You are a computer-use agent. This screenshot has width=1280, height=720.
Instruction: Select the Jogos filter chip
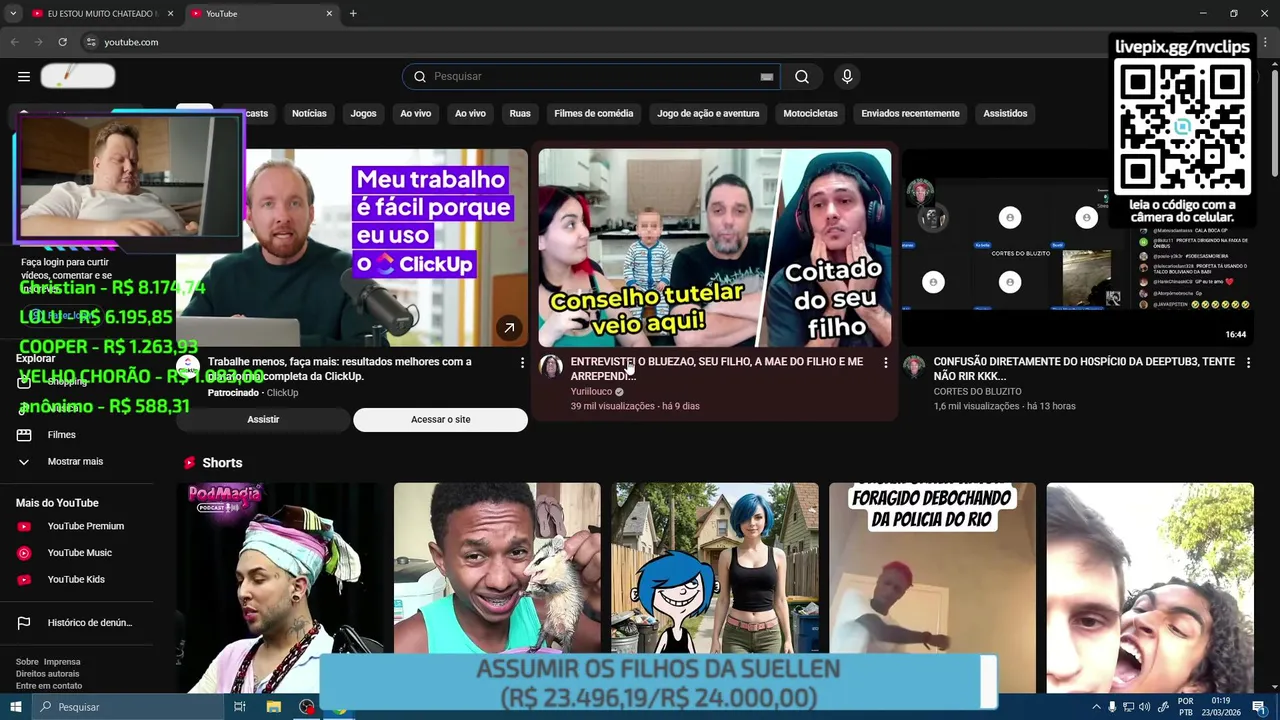363,114
